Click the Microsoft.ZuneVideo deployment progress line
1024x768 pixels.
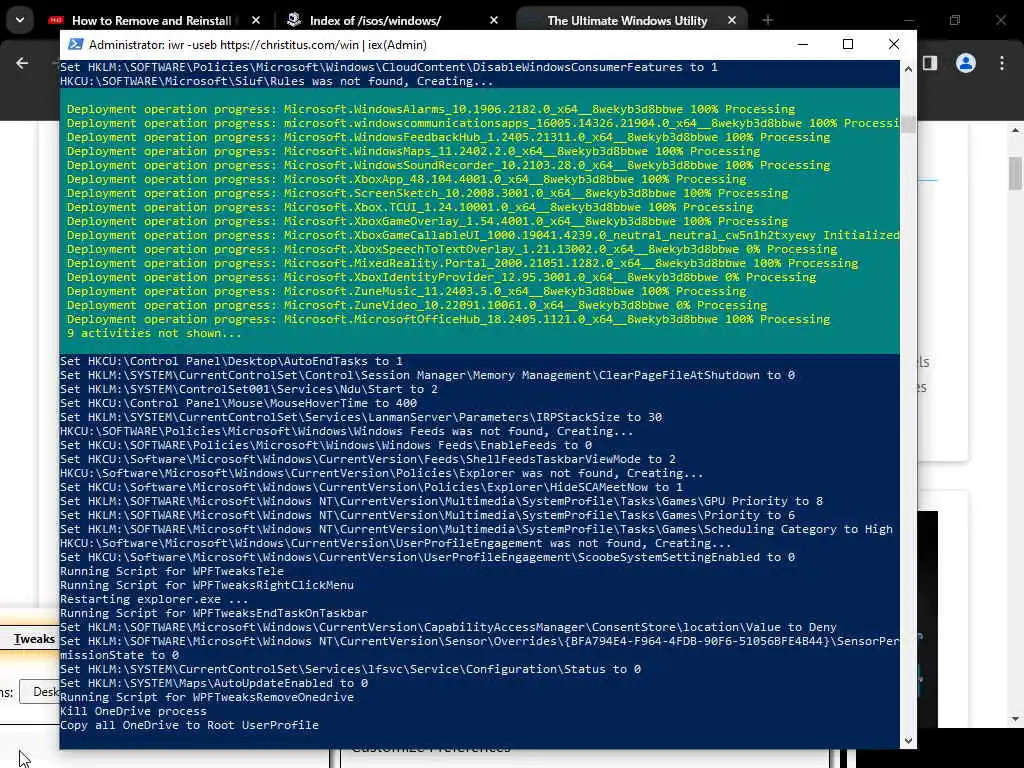[417, 305]
